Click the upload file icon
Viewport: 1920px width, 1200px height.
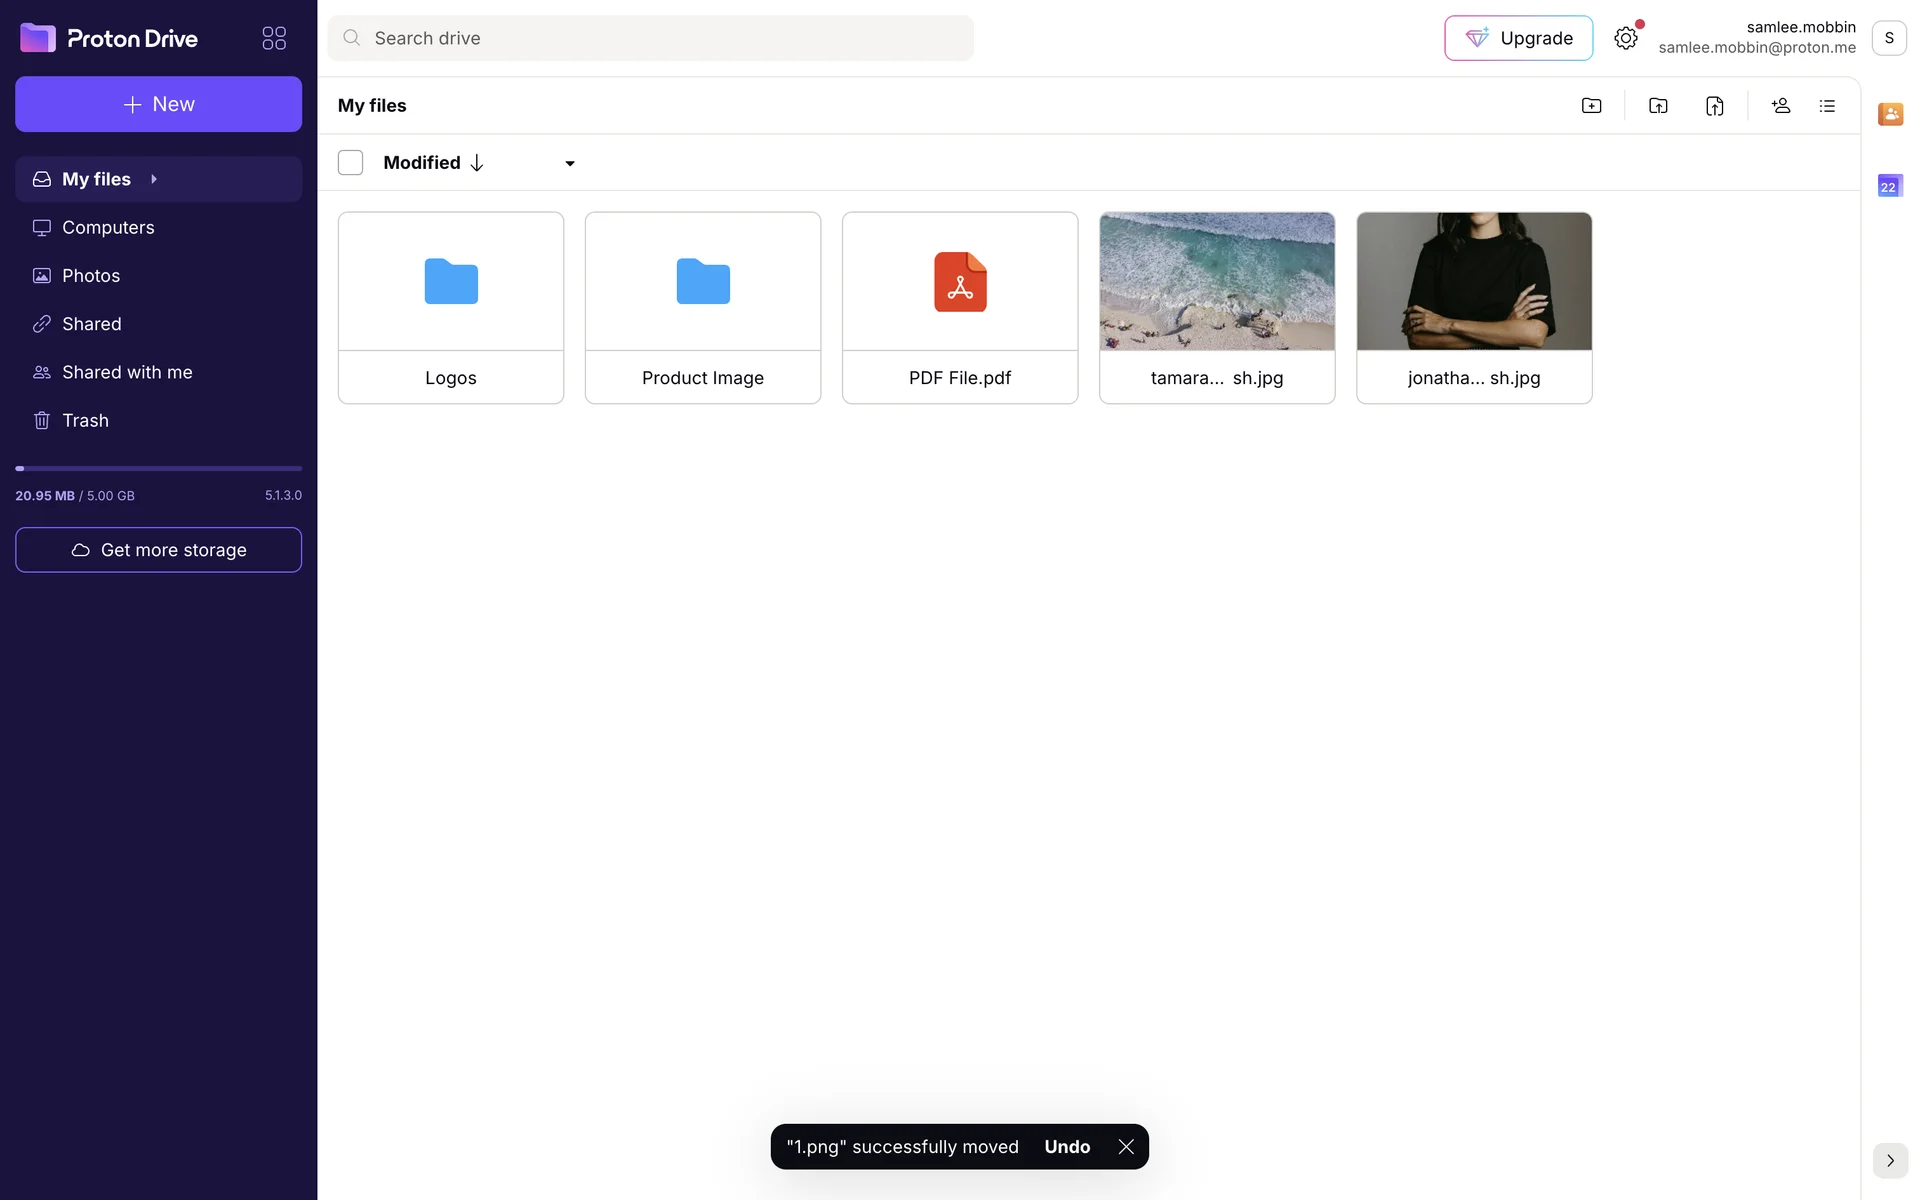[1714, 106]
